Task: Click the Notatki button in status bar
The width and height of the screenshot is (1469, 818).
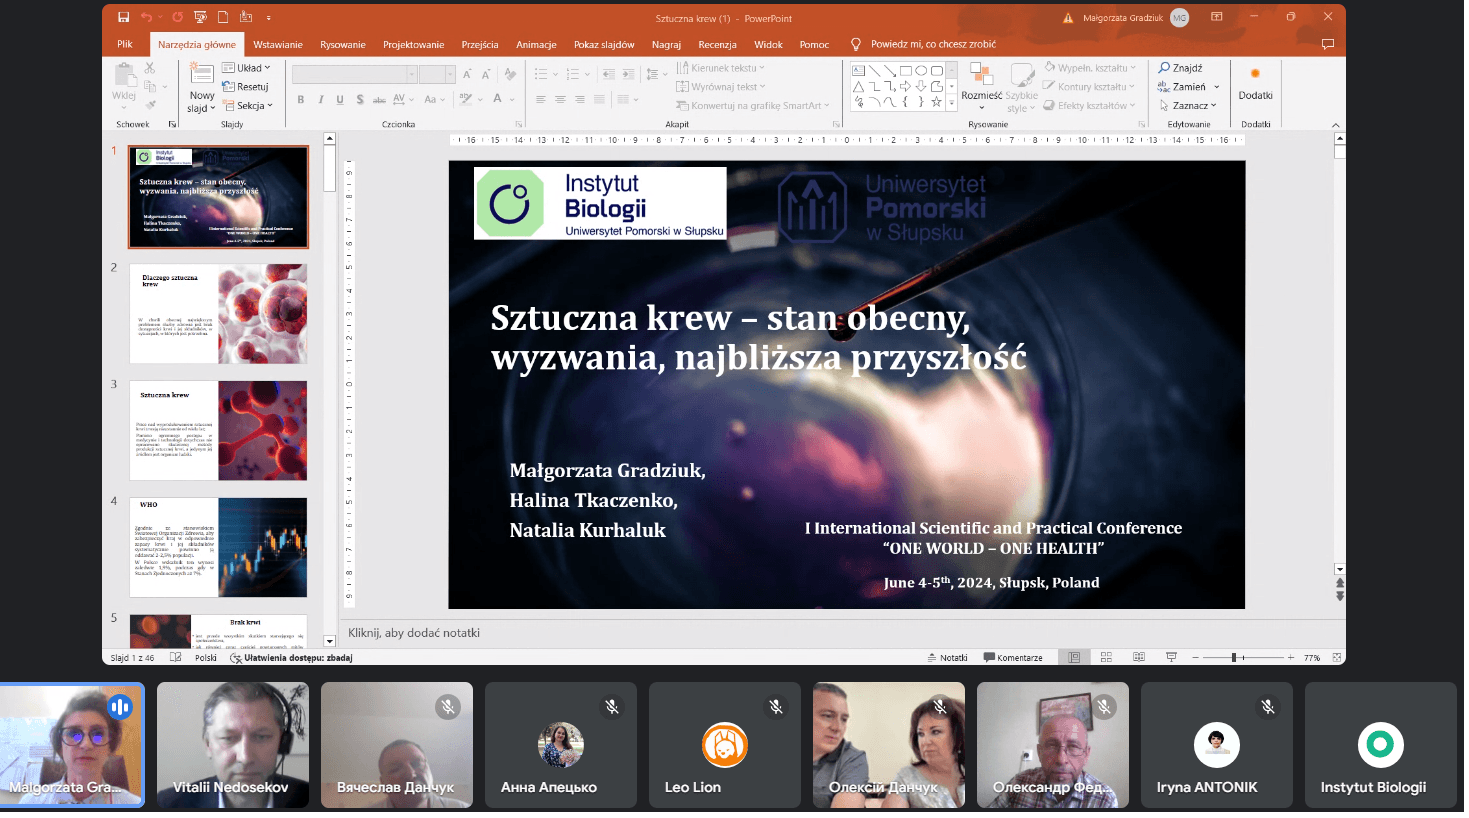Action: tap(948, 658)
